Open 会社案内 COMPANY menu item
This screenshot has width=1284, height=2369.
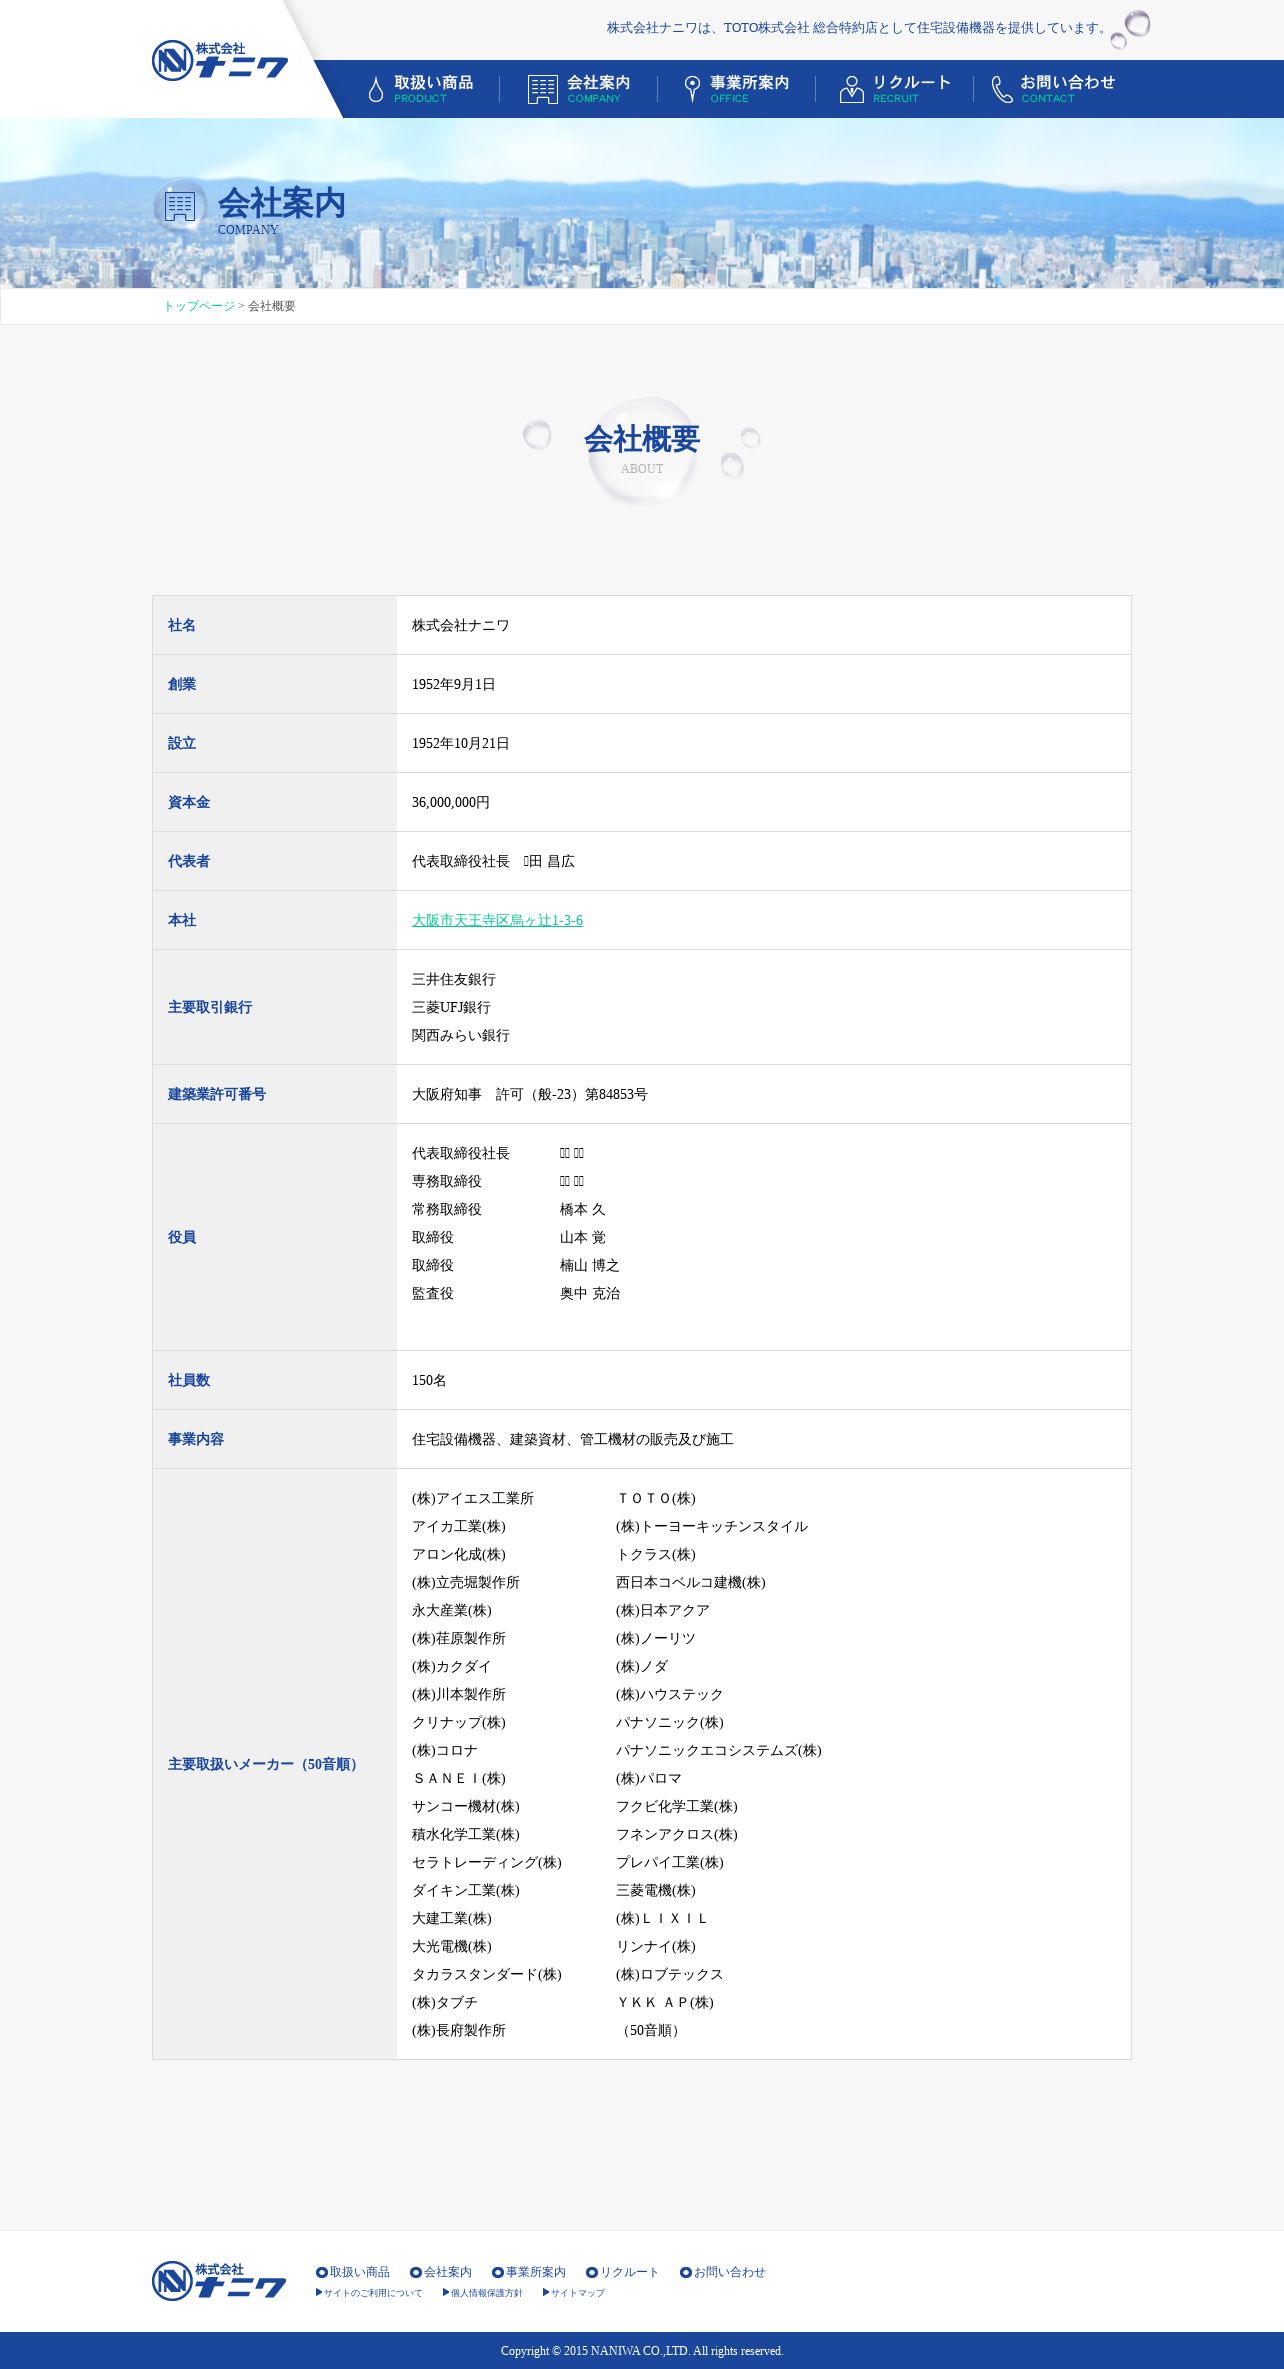click(x=579, y=89)
